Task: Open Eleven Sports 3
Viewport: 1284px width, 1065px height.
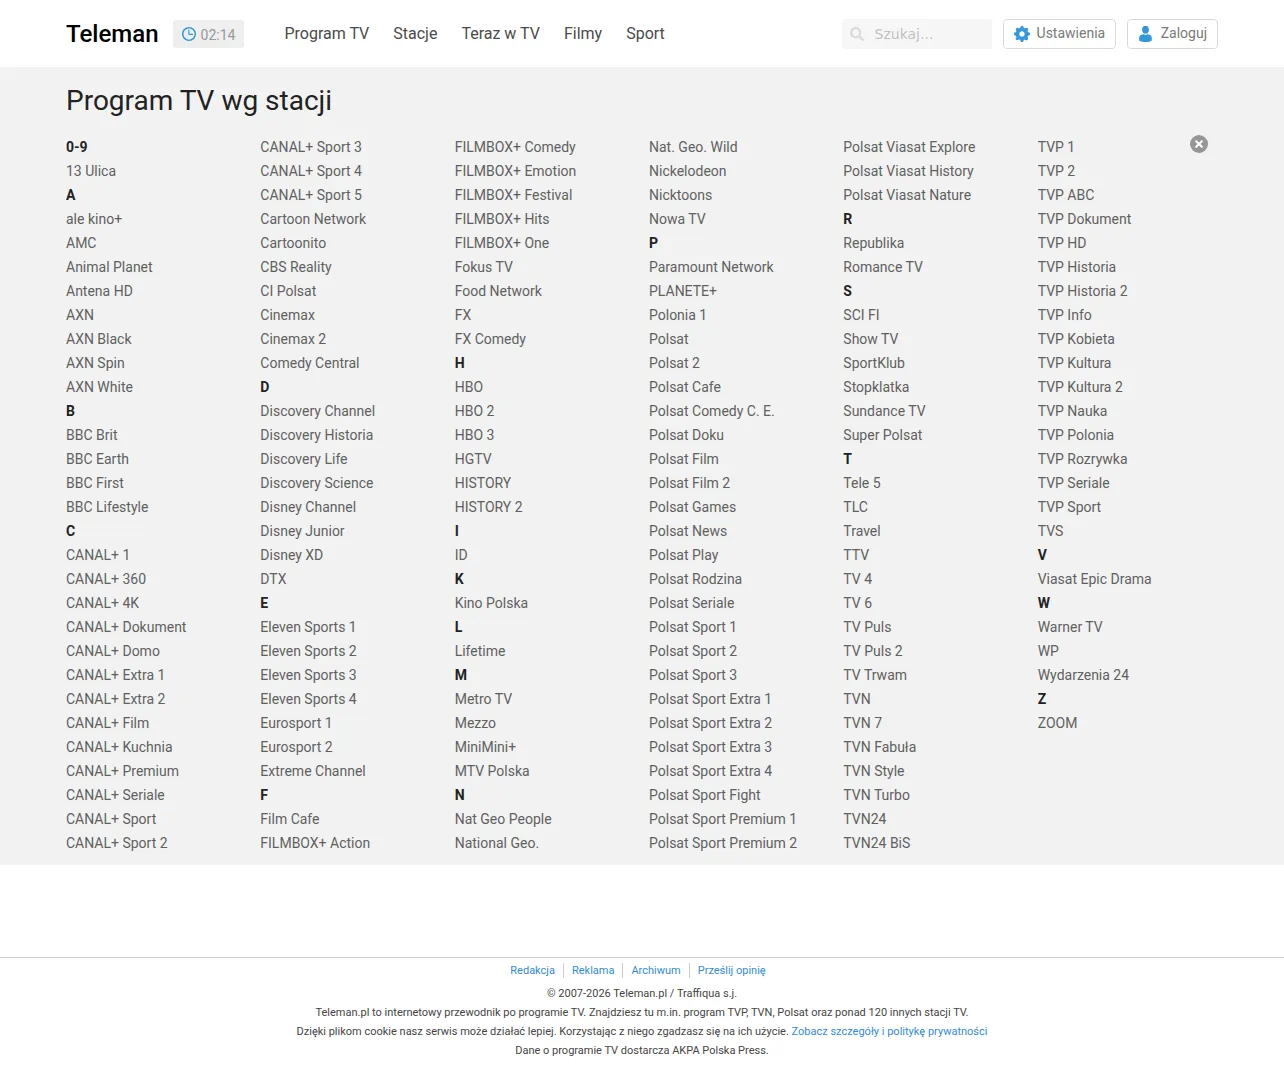Action: coord(308,675)
